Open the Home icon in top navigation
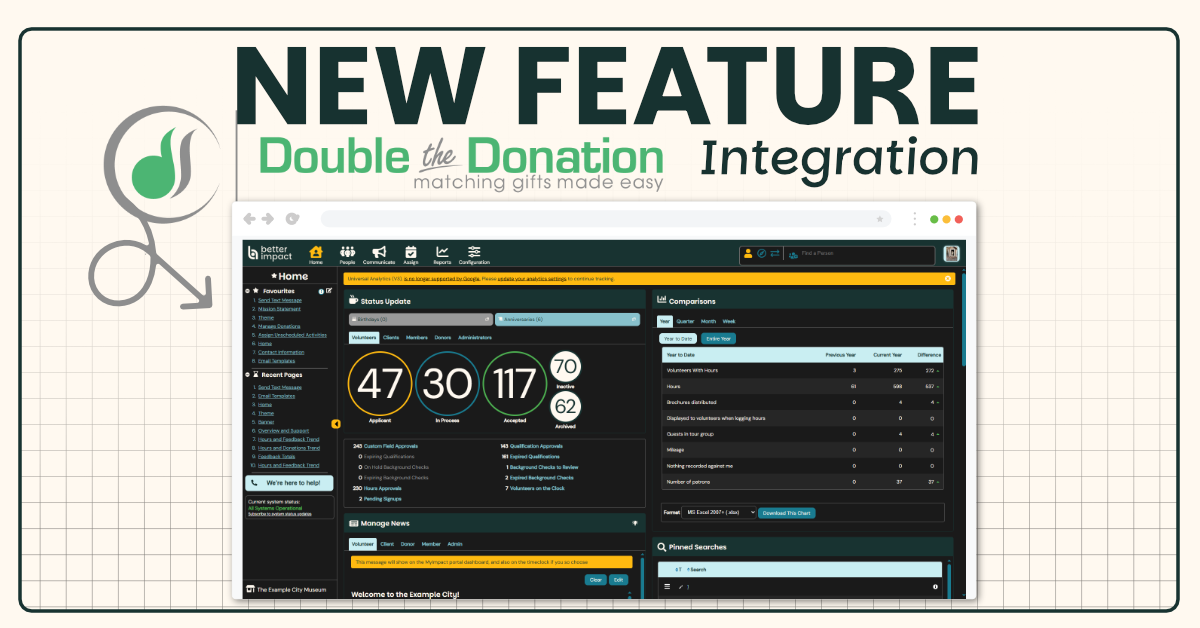Image resolution: width=1200 pixels, height=628 pixels. (x=316, y=254)
